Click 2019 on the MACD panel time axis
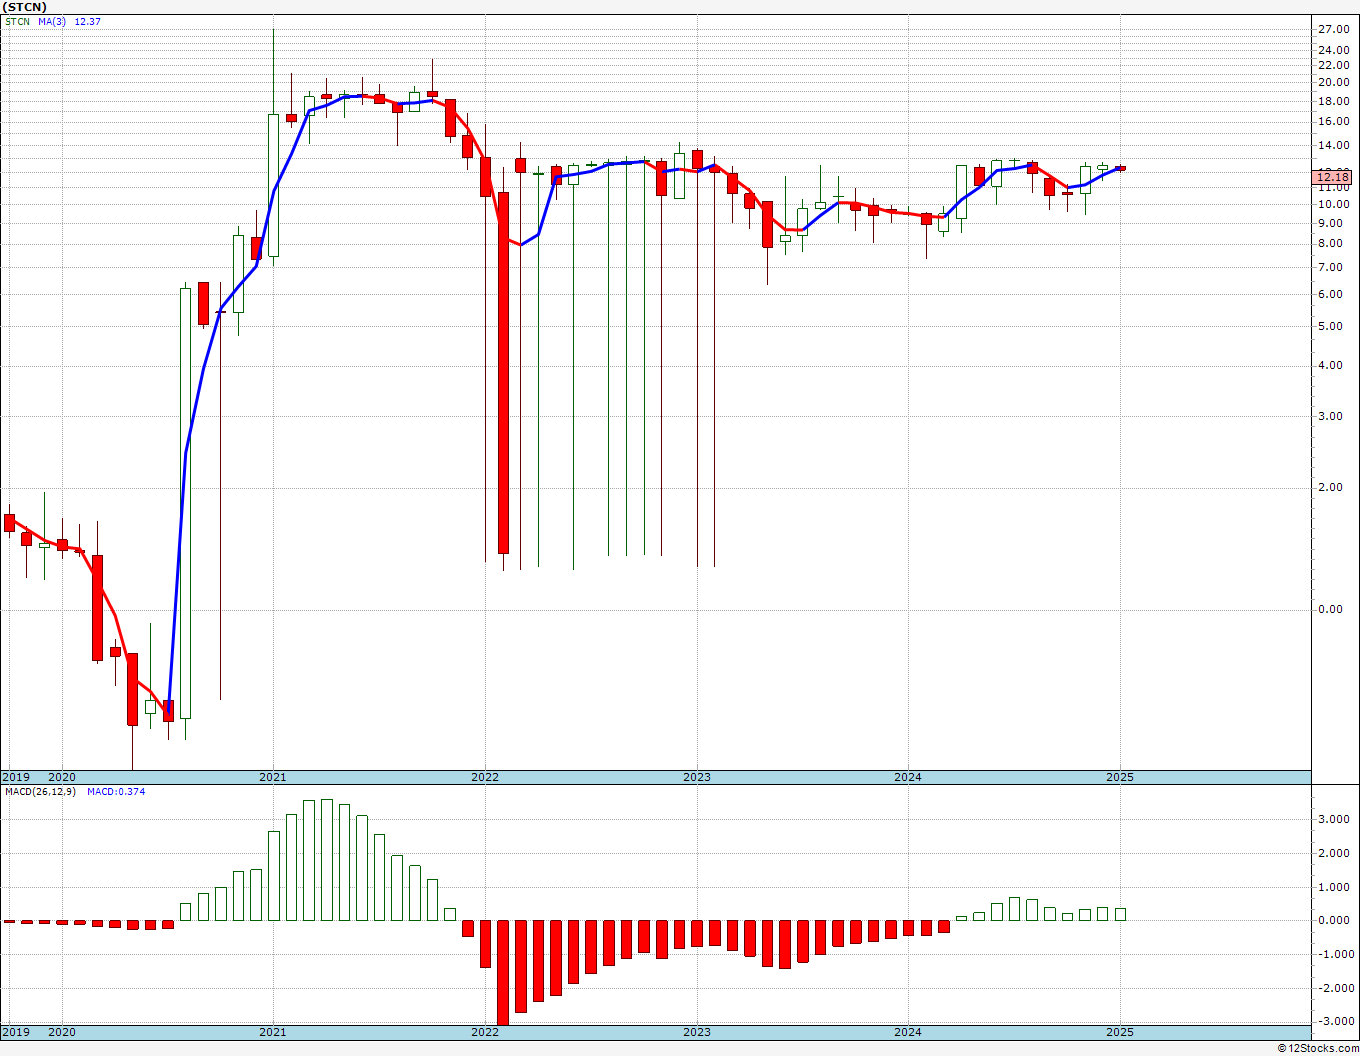This screenshot has height=1056, width=1360. click(15, 1032)
